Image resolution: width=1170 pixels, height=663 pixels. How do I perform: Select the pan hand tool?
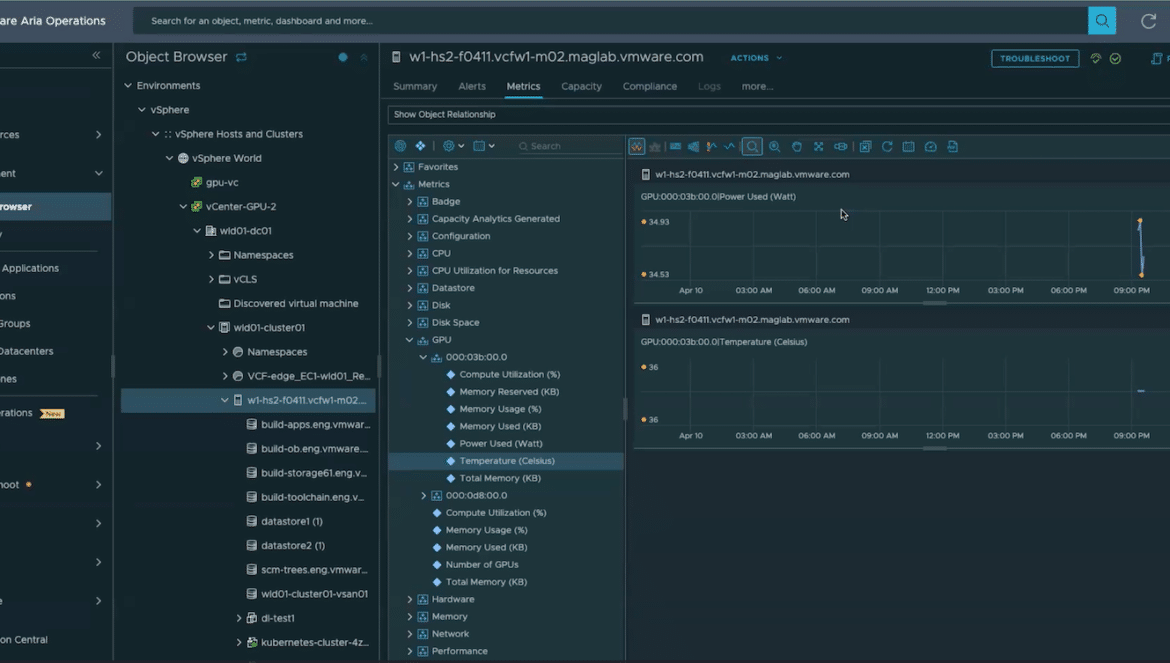(x=797, y=147)
